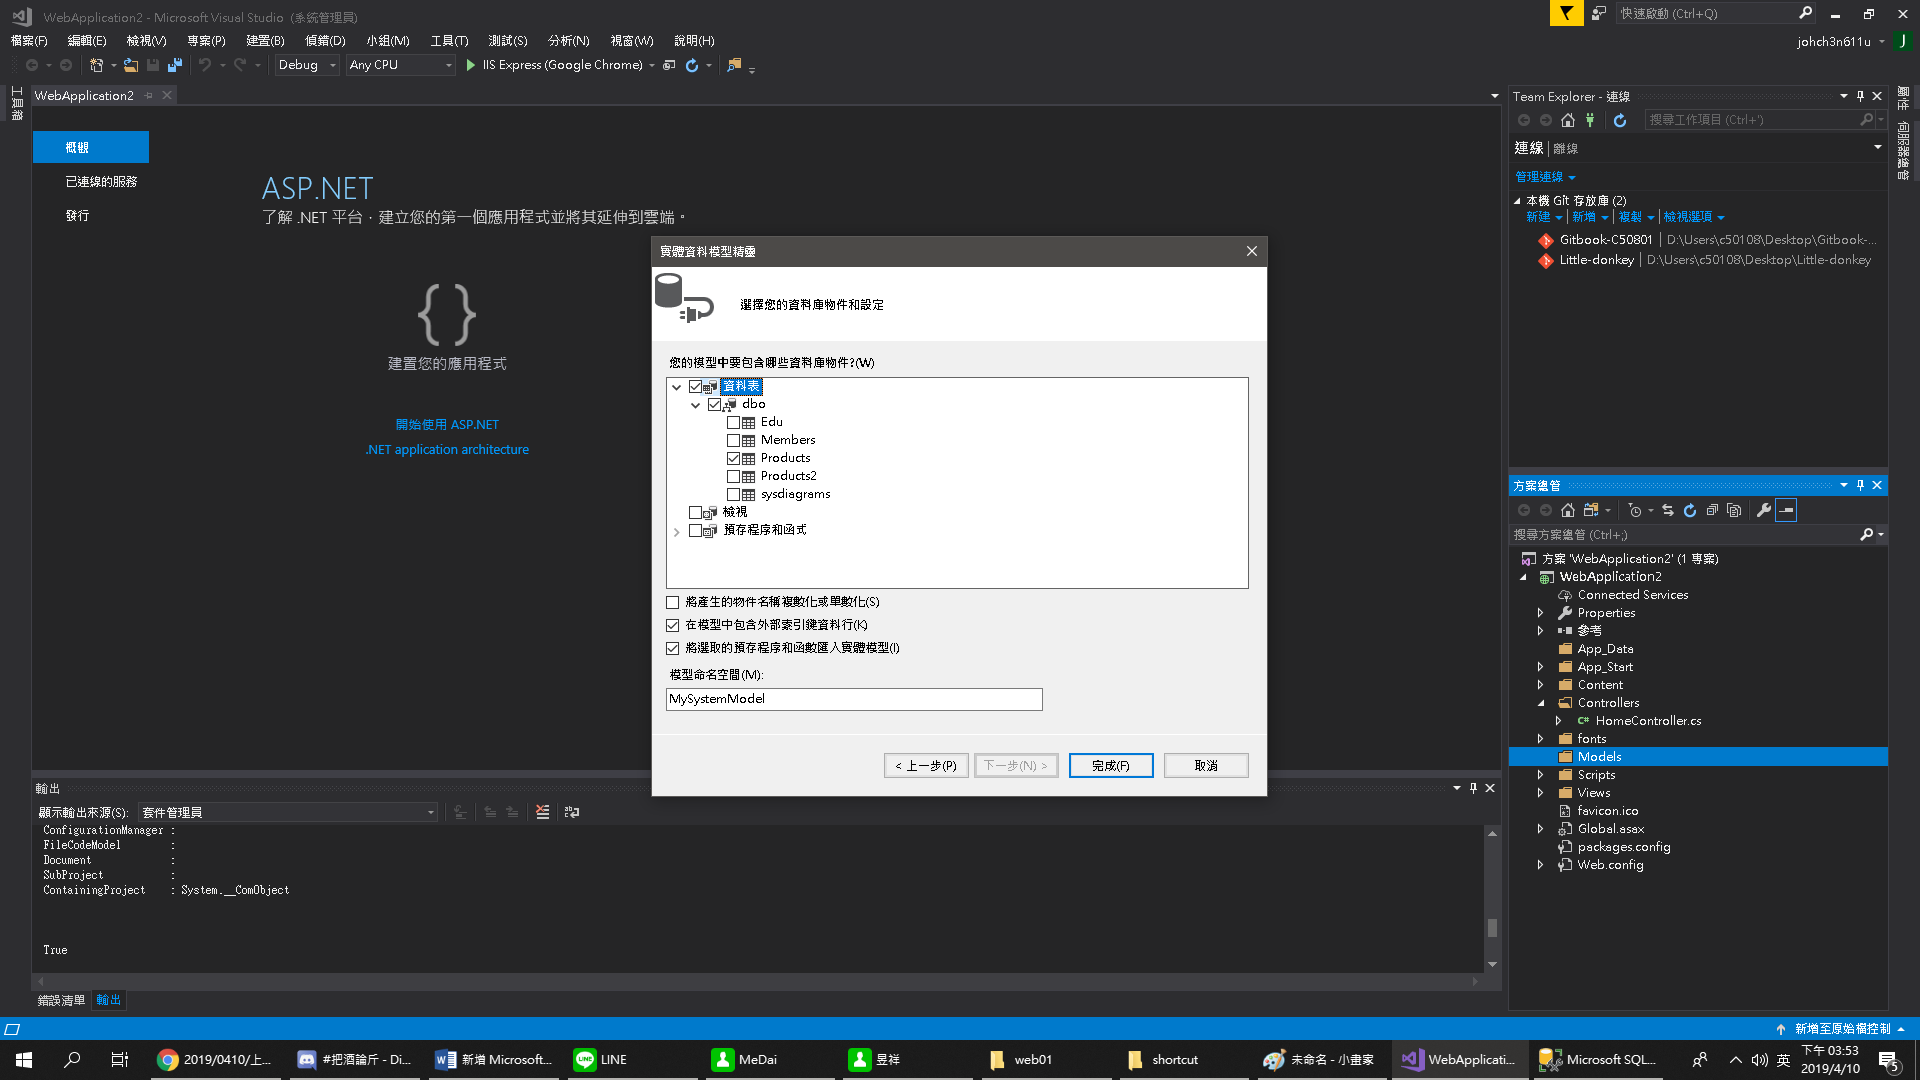Open Microsoft SQL Server from taskbar
The height and width of the screenshot is (1080, 1920).
coord(1597,1060)
